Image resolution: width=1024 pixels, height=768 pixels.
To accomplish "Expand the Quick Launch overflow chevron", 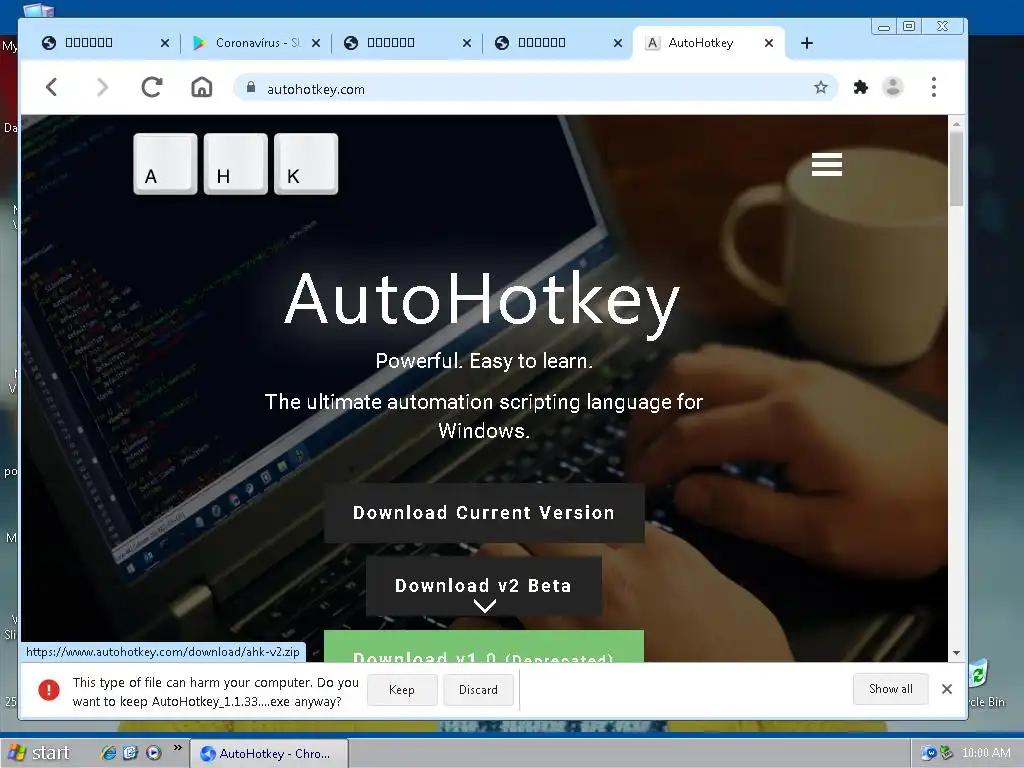I will point(177,748).
